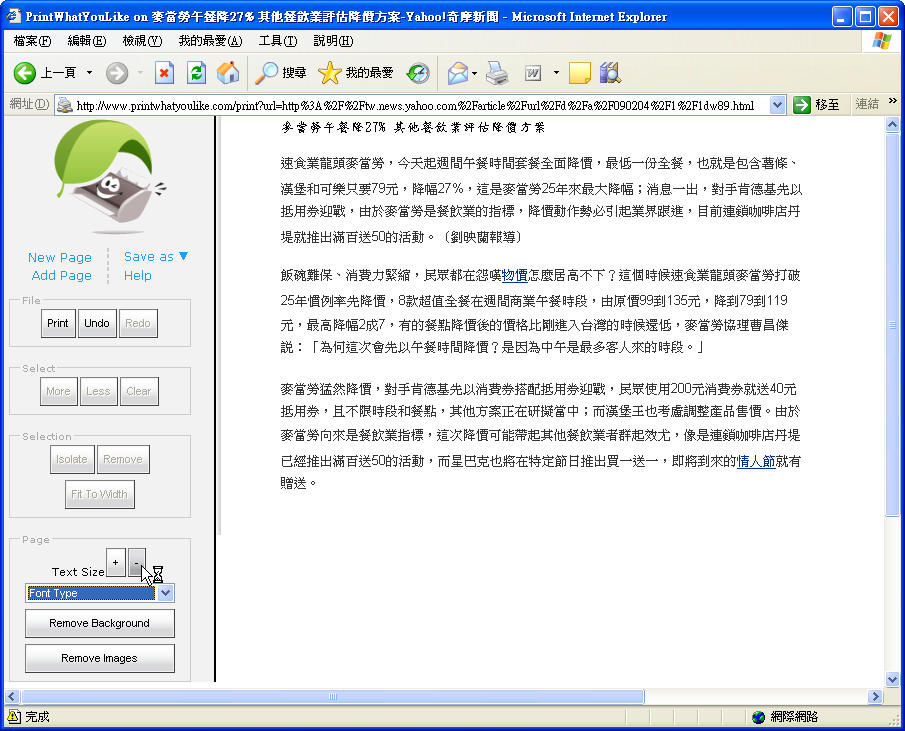
Task: Open the 我的最愛(A) Favorites menu
Action: pyautogui.click(x=210, y=41)
